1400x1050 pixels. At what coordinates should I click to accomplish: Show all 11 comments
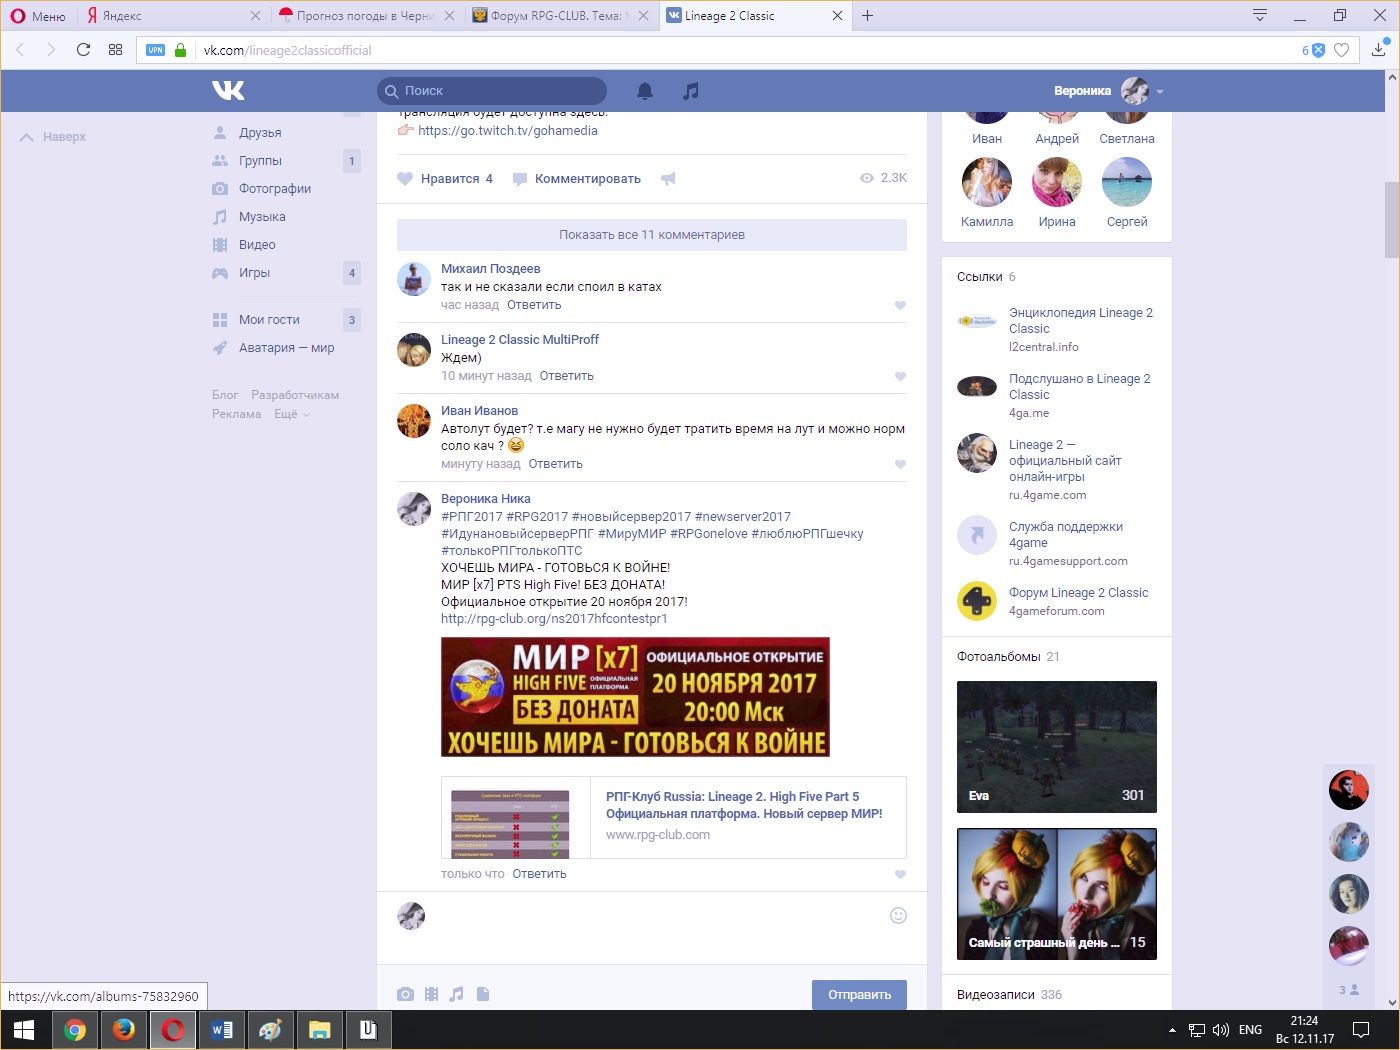[x=651, y=235]
